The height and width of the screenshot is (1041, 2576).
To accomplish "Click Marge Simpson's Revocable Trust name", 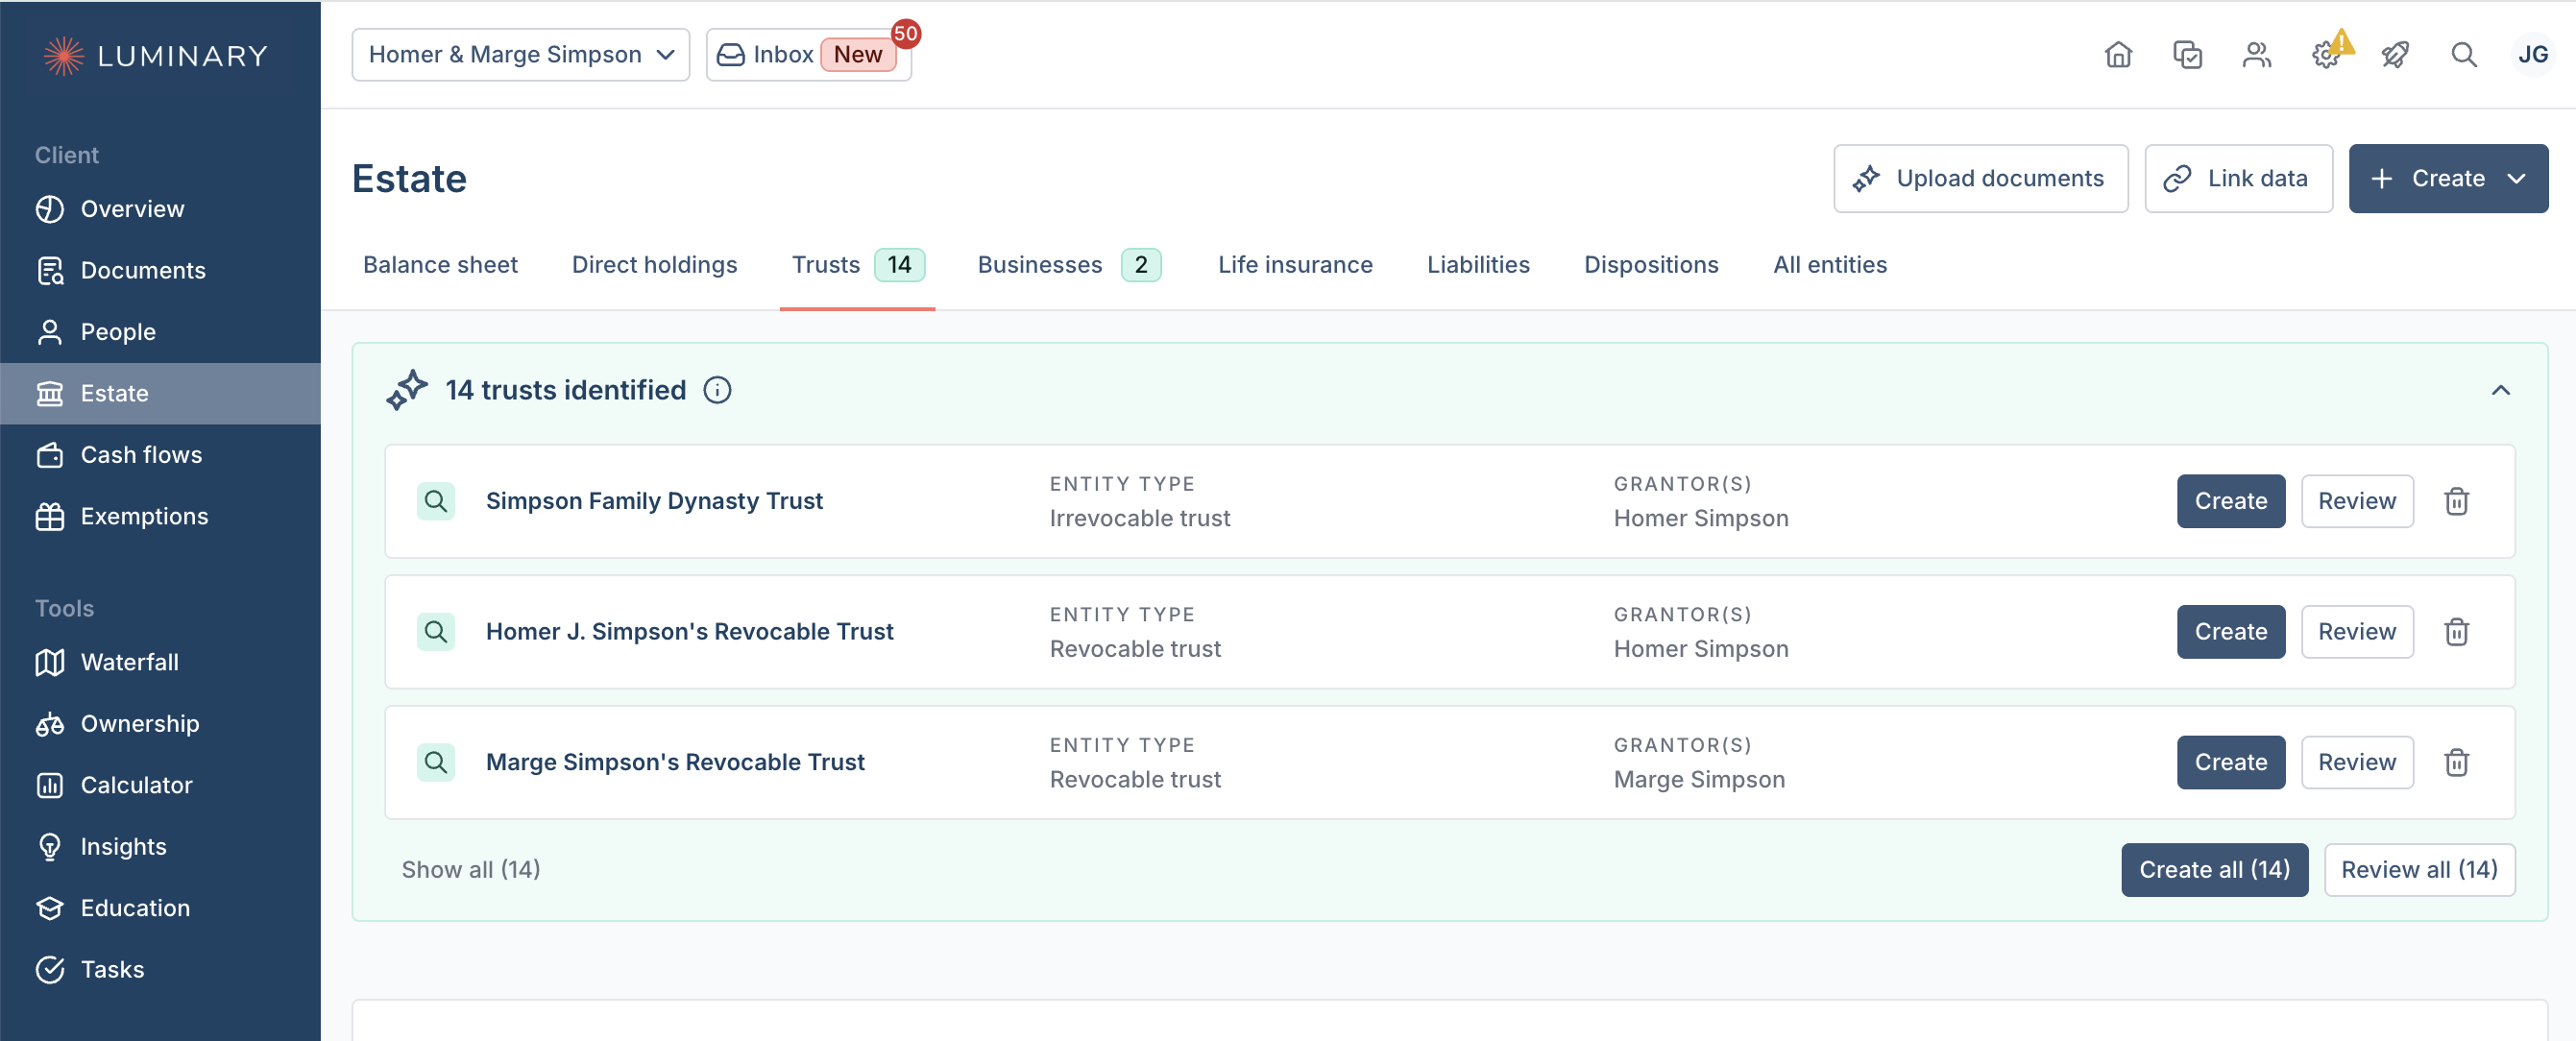I will (675, 762).
